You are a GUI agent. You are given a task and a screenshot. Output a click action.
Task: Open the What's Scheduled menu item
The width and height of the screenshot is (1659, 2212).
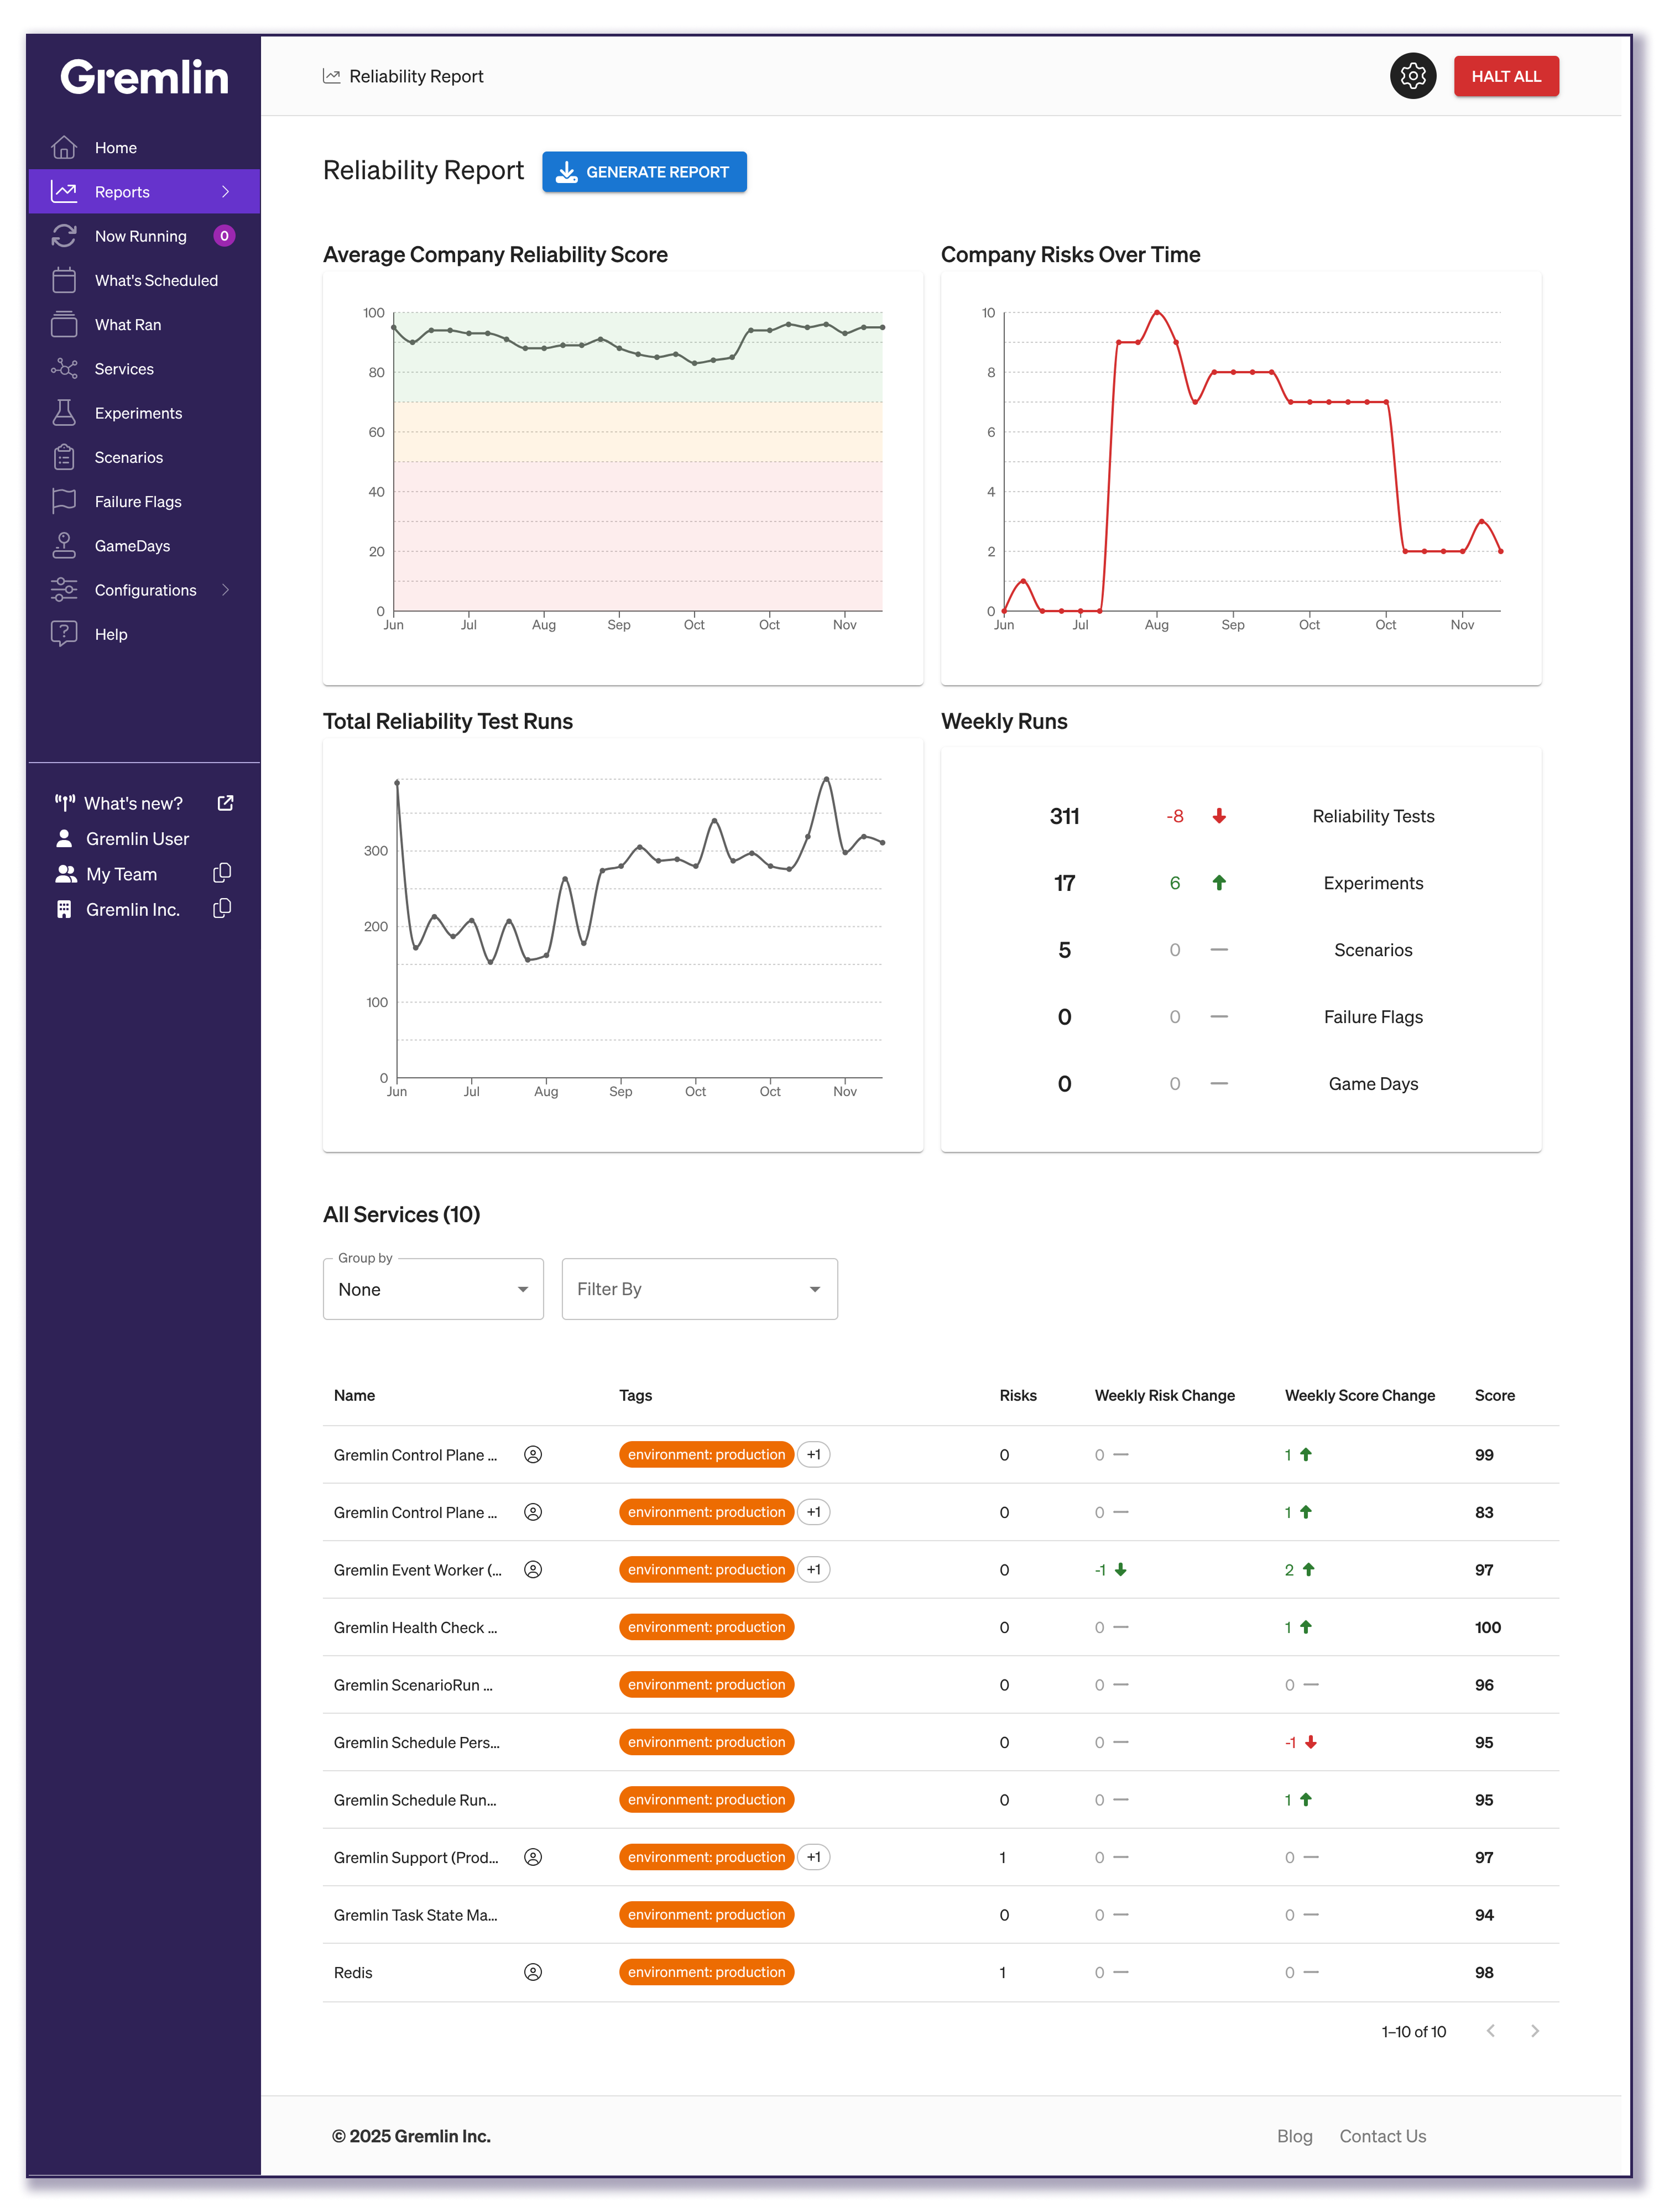click(156, 280)
